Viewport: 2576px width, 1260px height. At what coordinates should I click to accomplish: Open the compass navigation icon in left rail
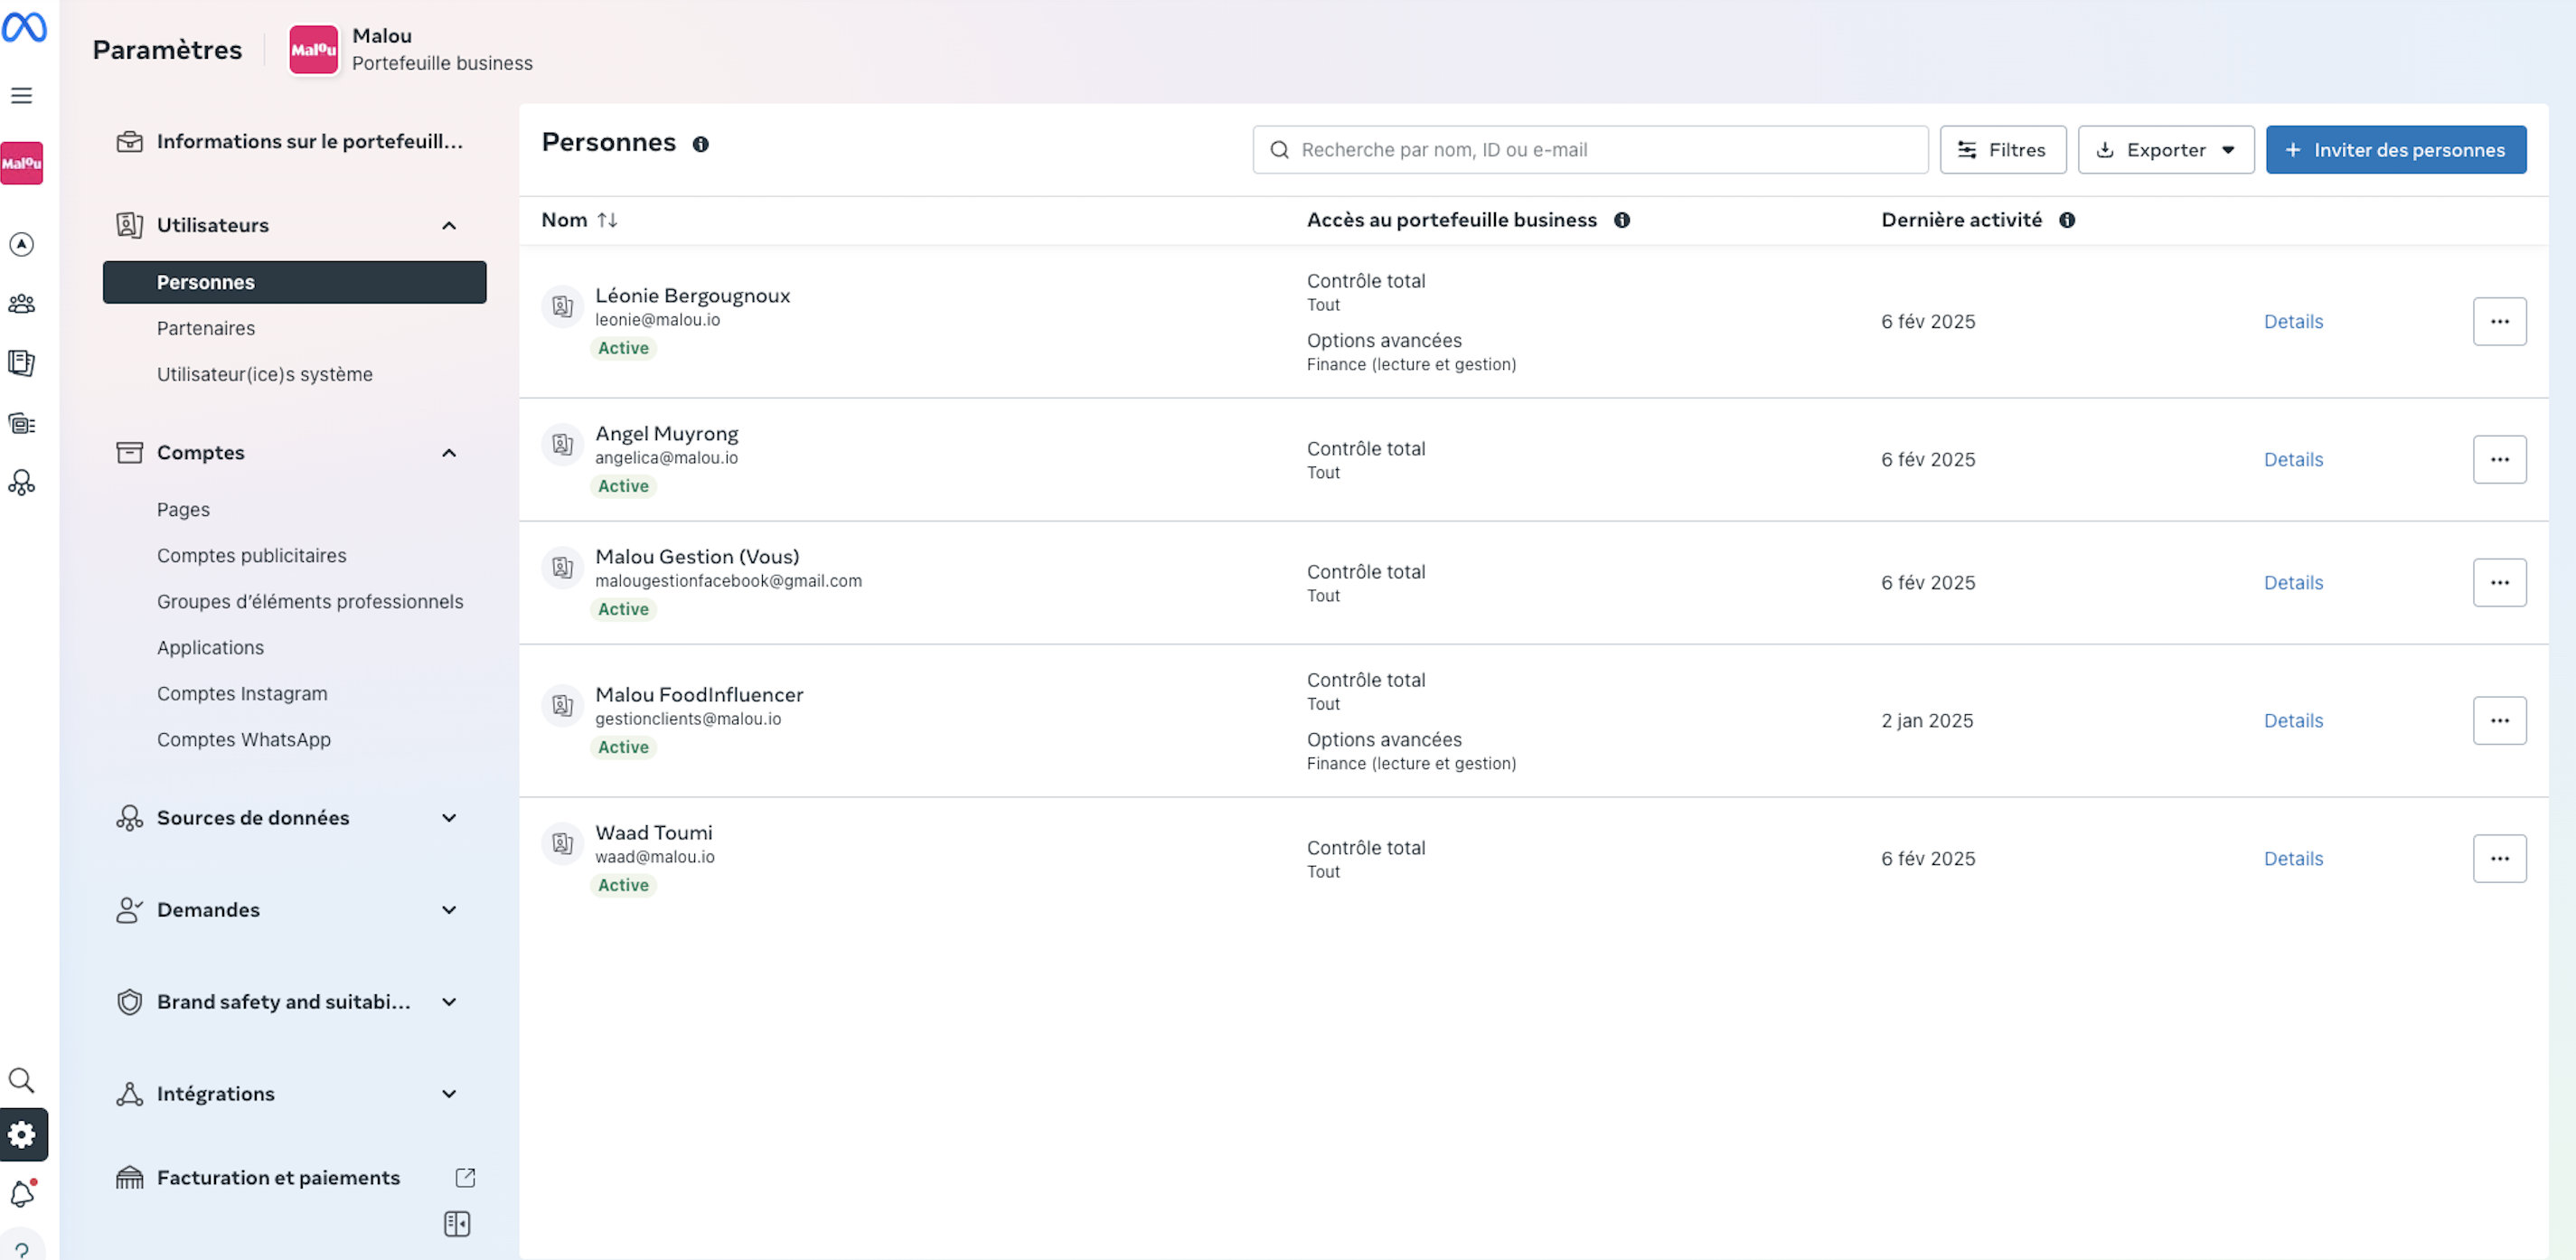(x=21, y=244)
